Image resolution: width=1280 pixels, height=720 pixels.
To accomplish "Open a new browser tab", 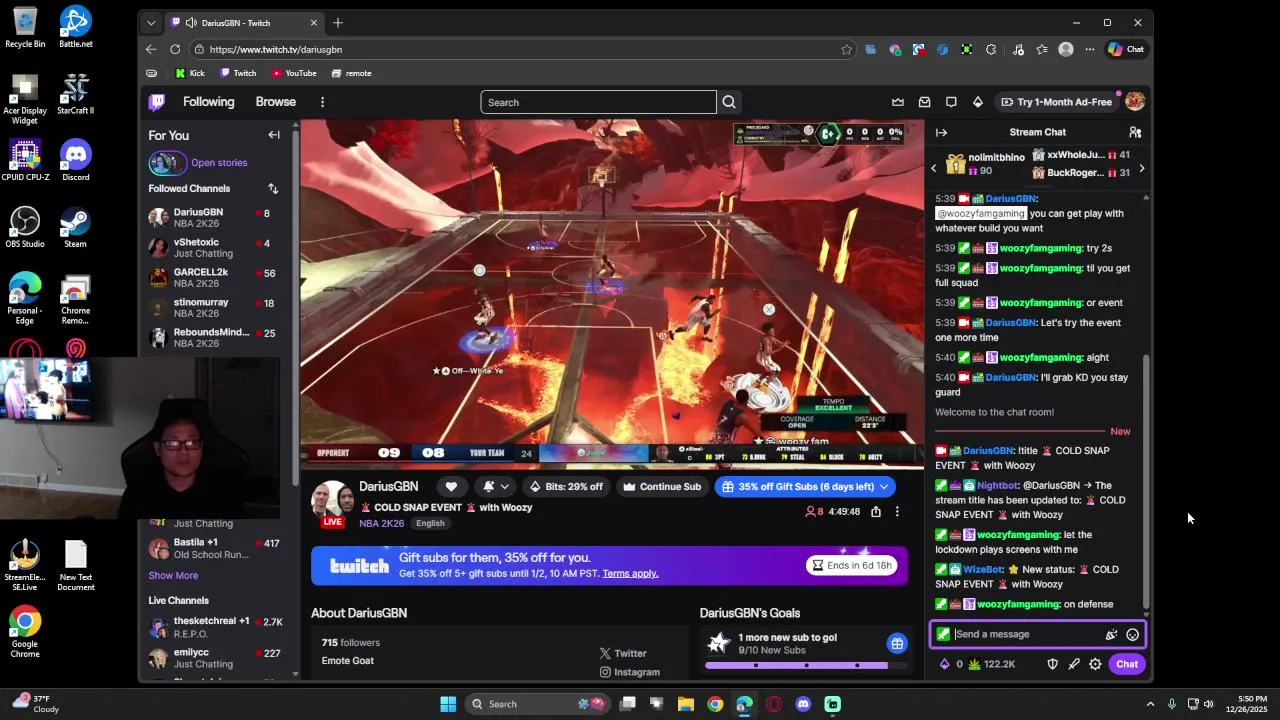I will point(338,23).
